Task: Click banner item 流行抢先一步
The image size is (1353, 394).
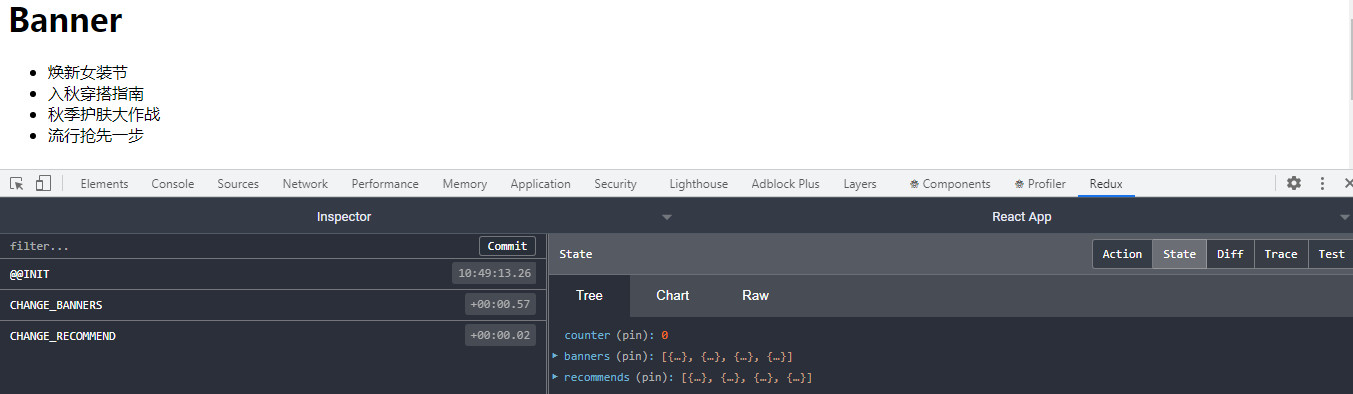Action: click(95, 135)
